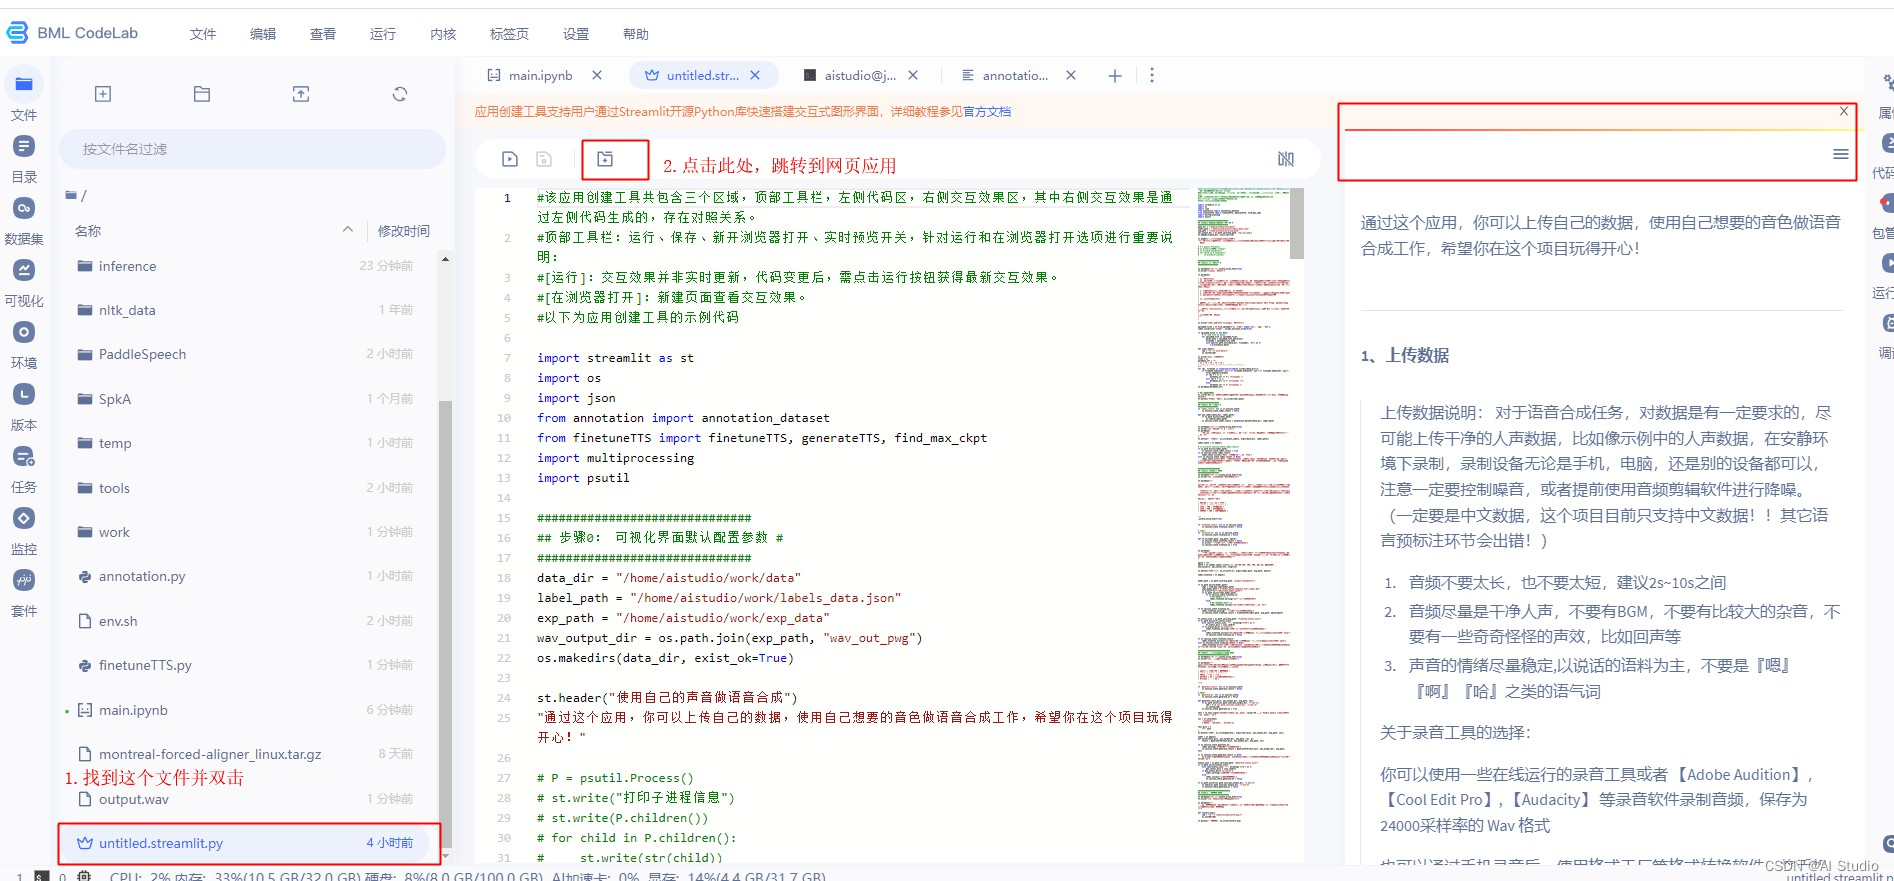Select montreal-forced-aligner_linux.tar.gz file
This screenshot has width=1894, height=881.
[x=248, y=754]
